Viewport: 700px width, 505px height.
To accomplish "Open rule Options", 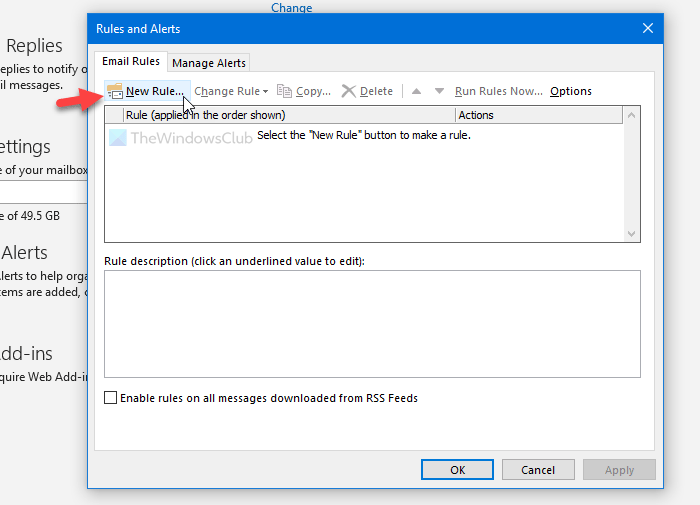I will click(x=571, y=91).
